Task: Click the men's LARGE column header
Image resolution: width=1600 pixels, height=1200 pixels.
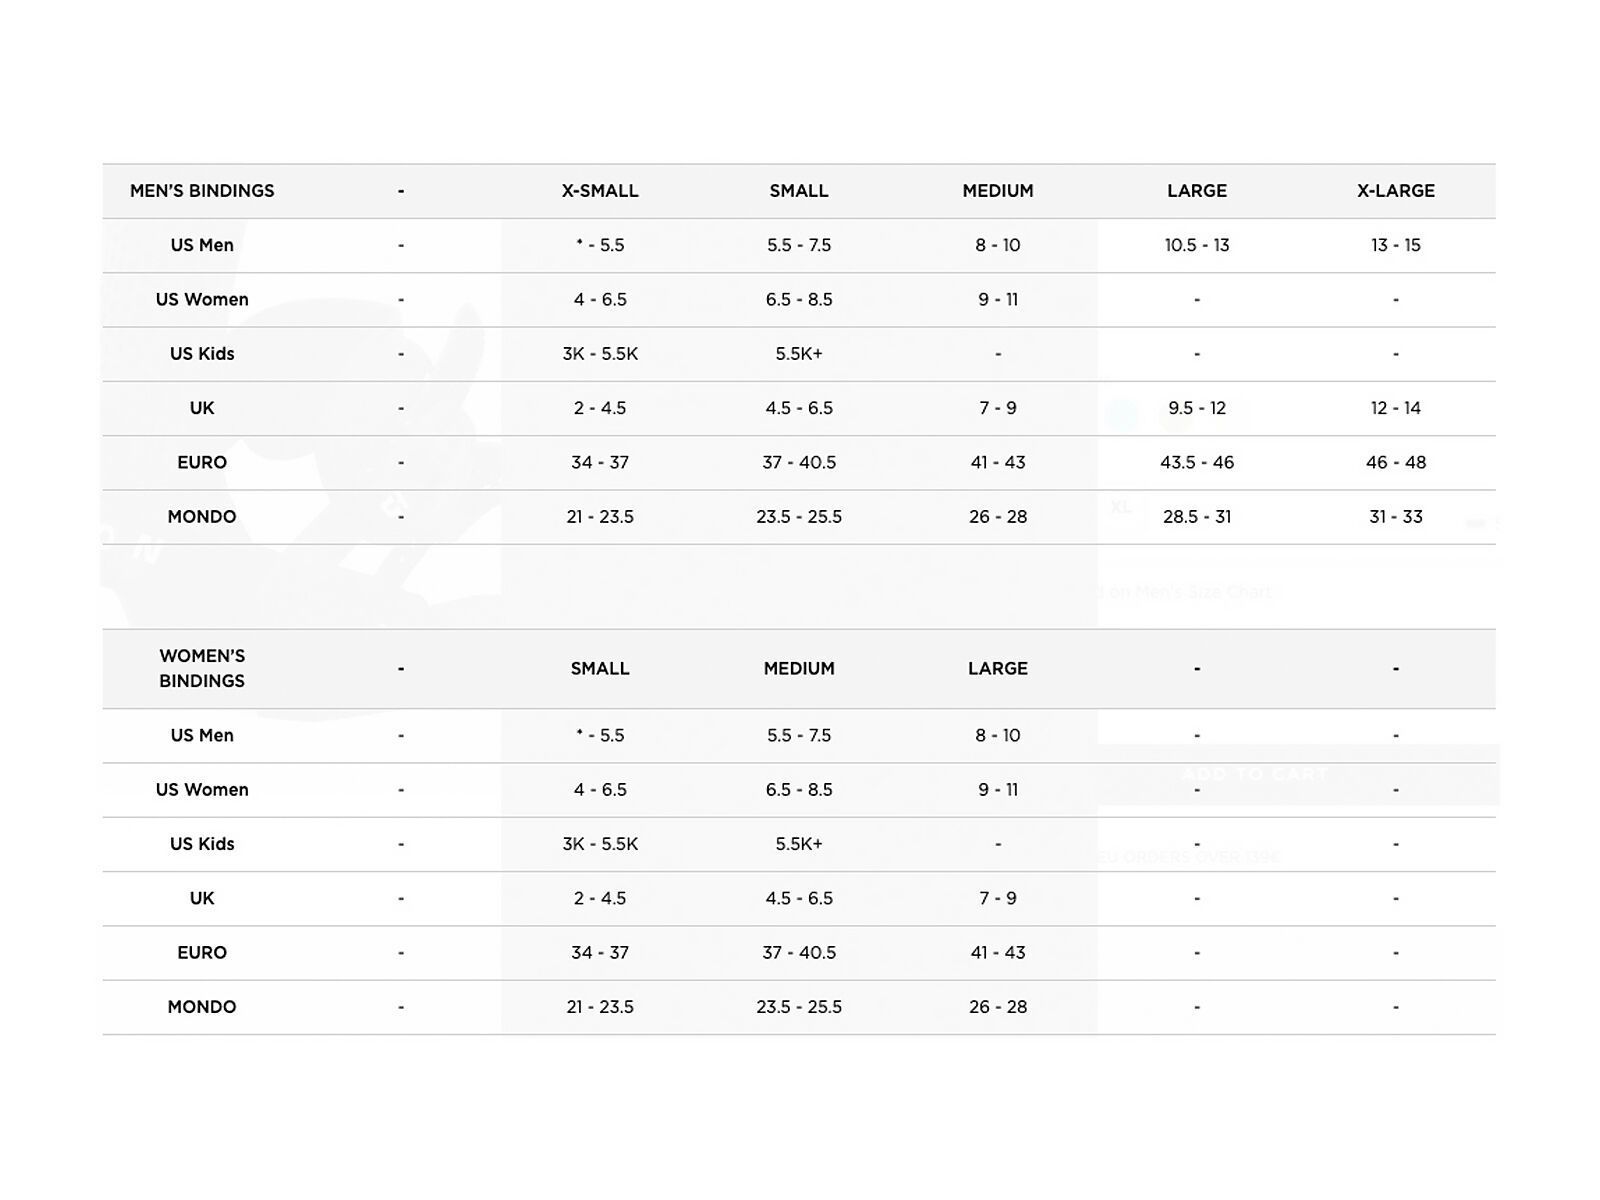Action: pyautogui.click(x=1196, y=191)
